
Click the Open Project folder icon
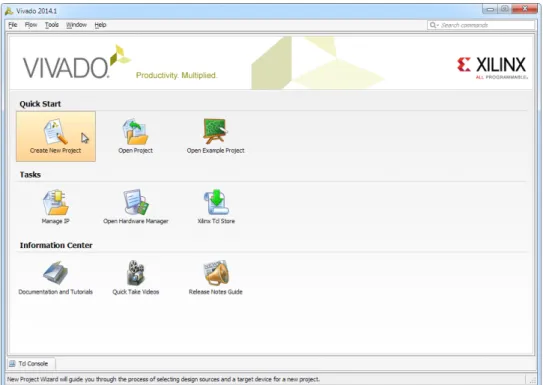135,132
